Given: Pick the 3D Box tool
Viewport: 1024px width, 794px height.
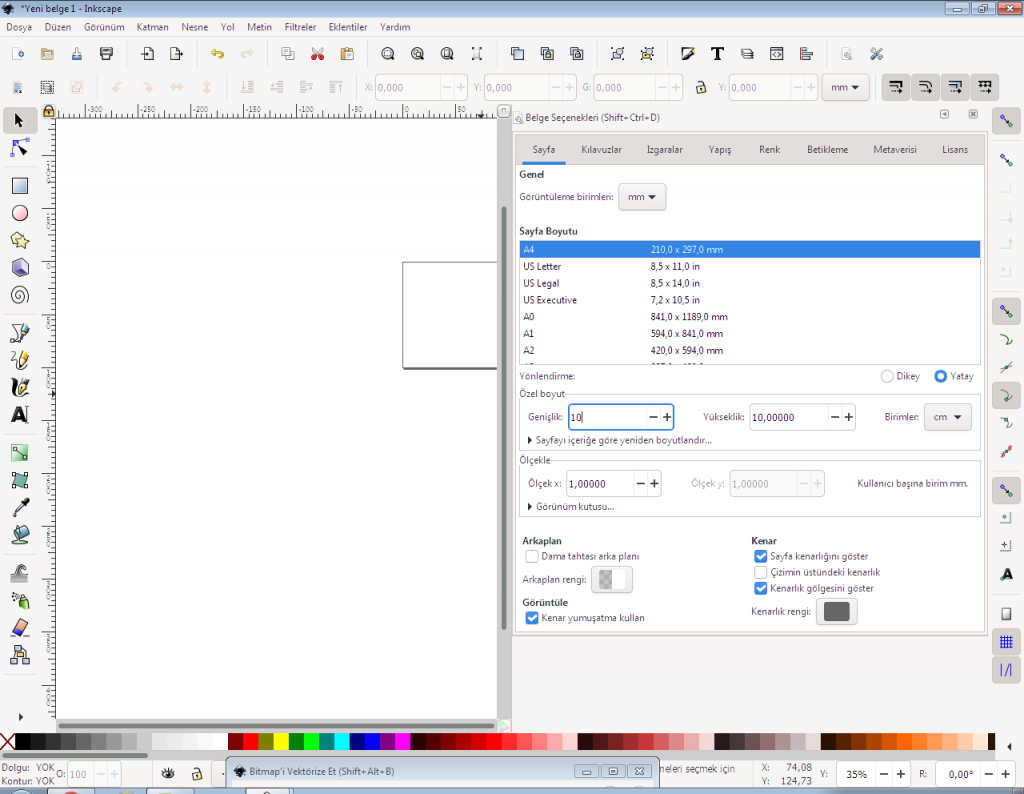Looking at the screenshot, I should [20, 268].
